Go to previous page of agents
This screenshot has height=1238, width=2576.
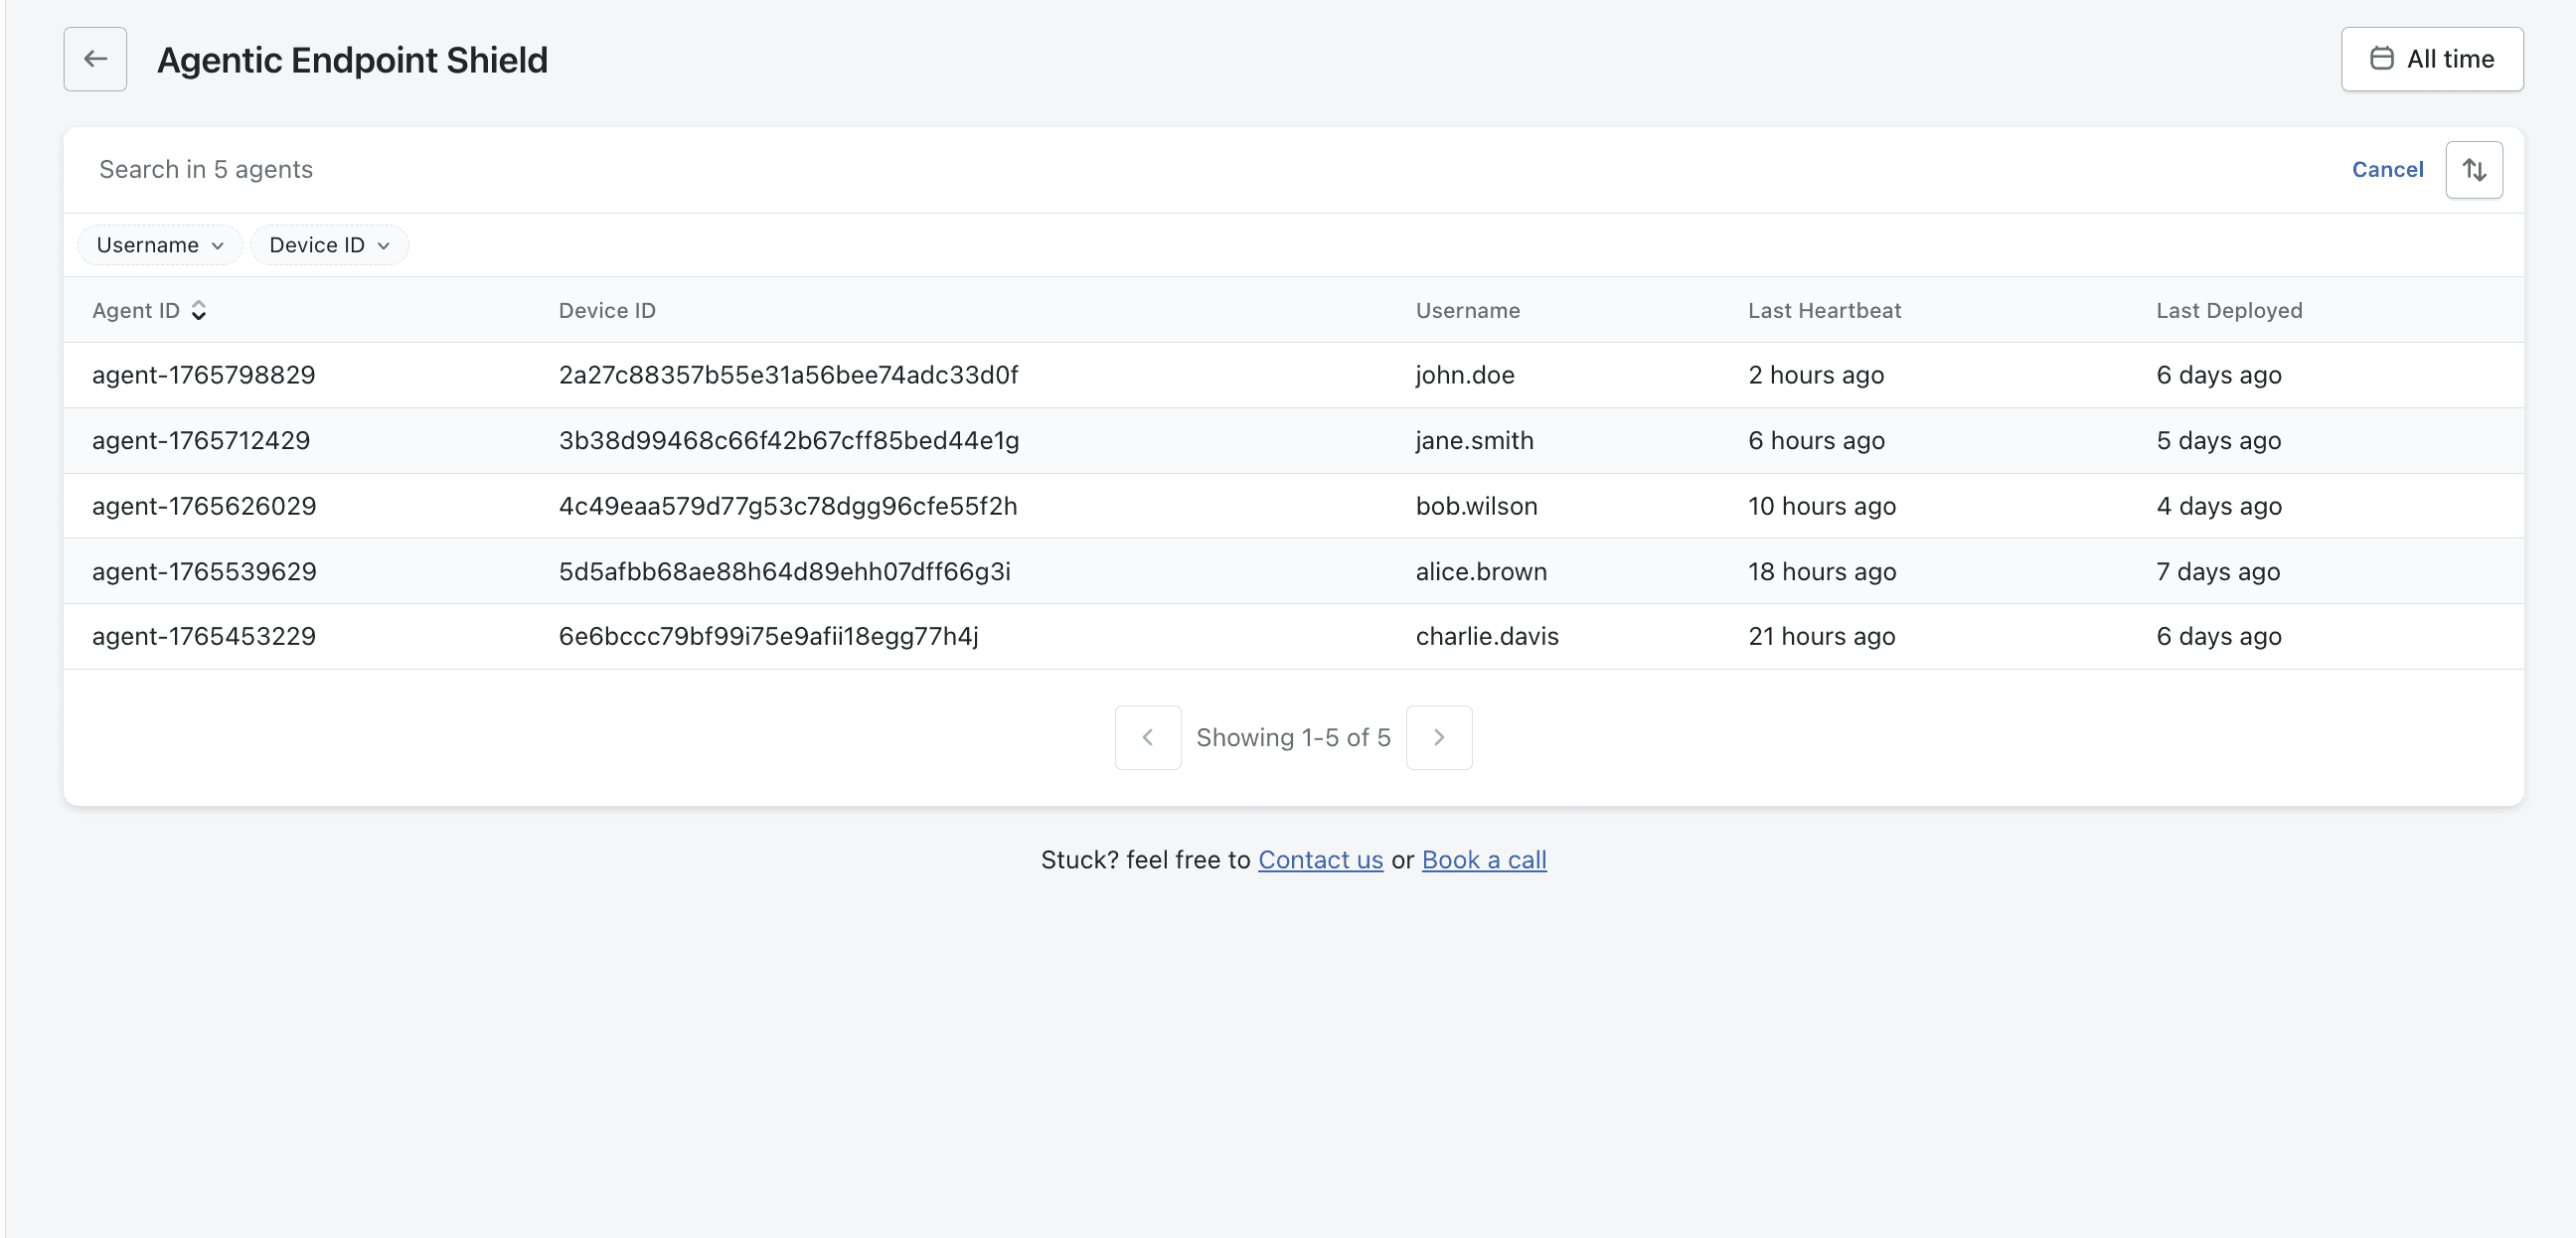[1147, 738]
